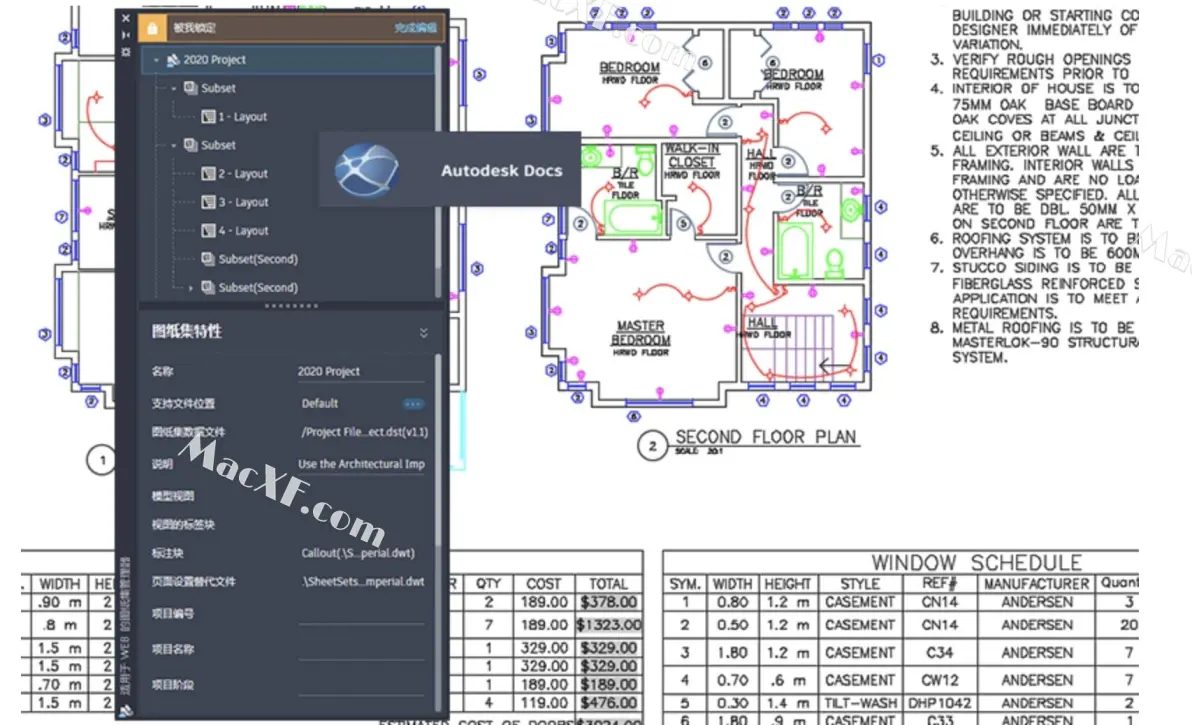Collapse the Subset containing 1 - Layout
Screen dimensions: 1192x725
pos(173,88)
